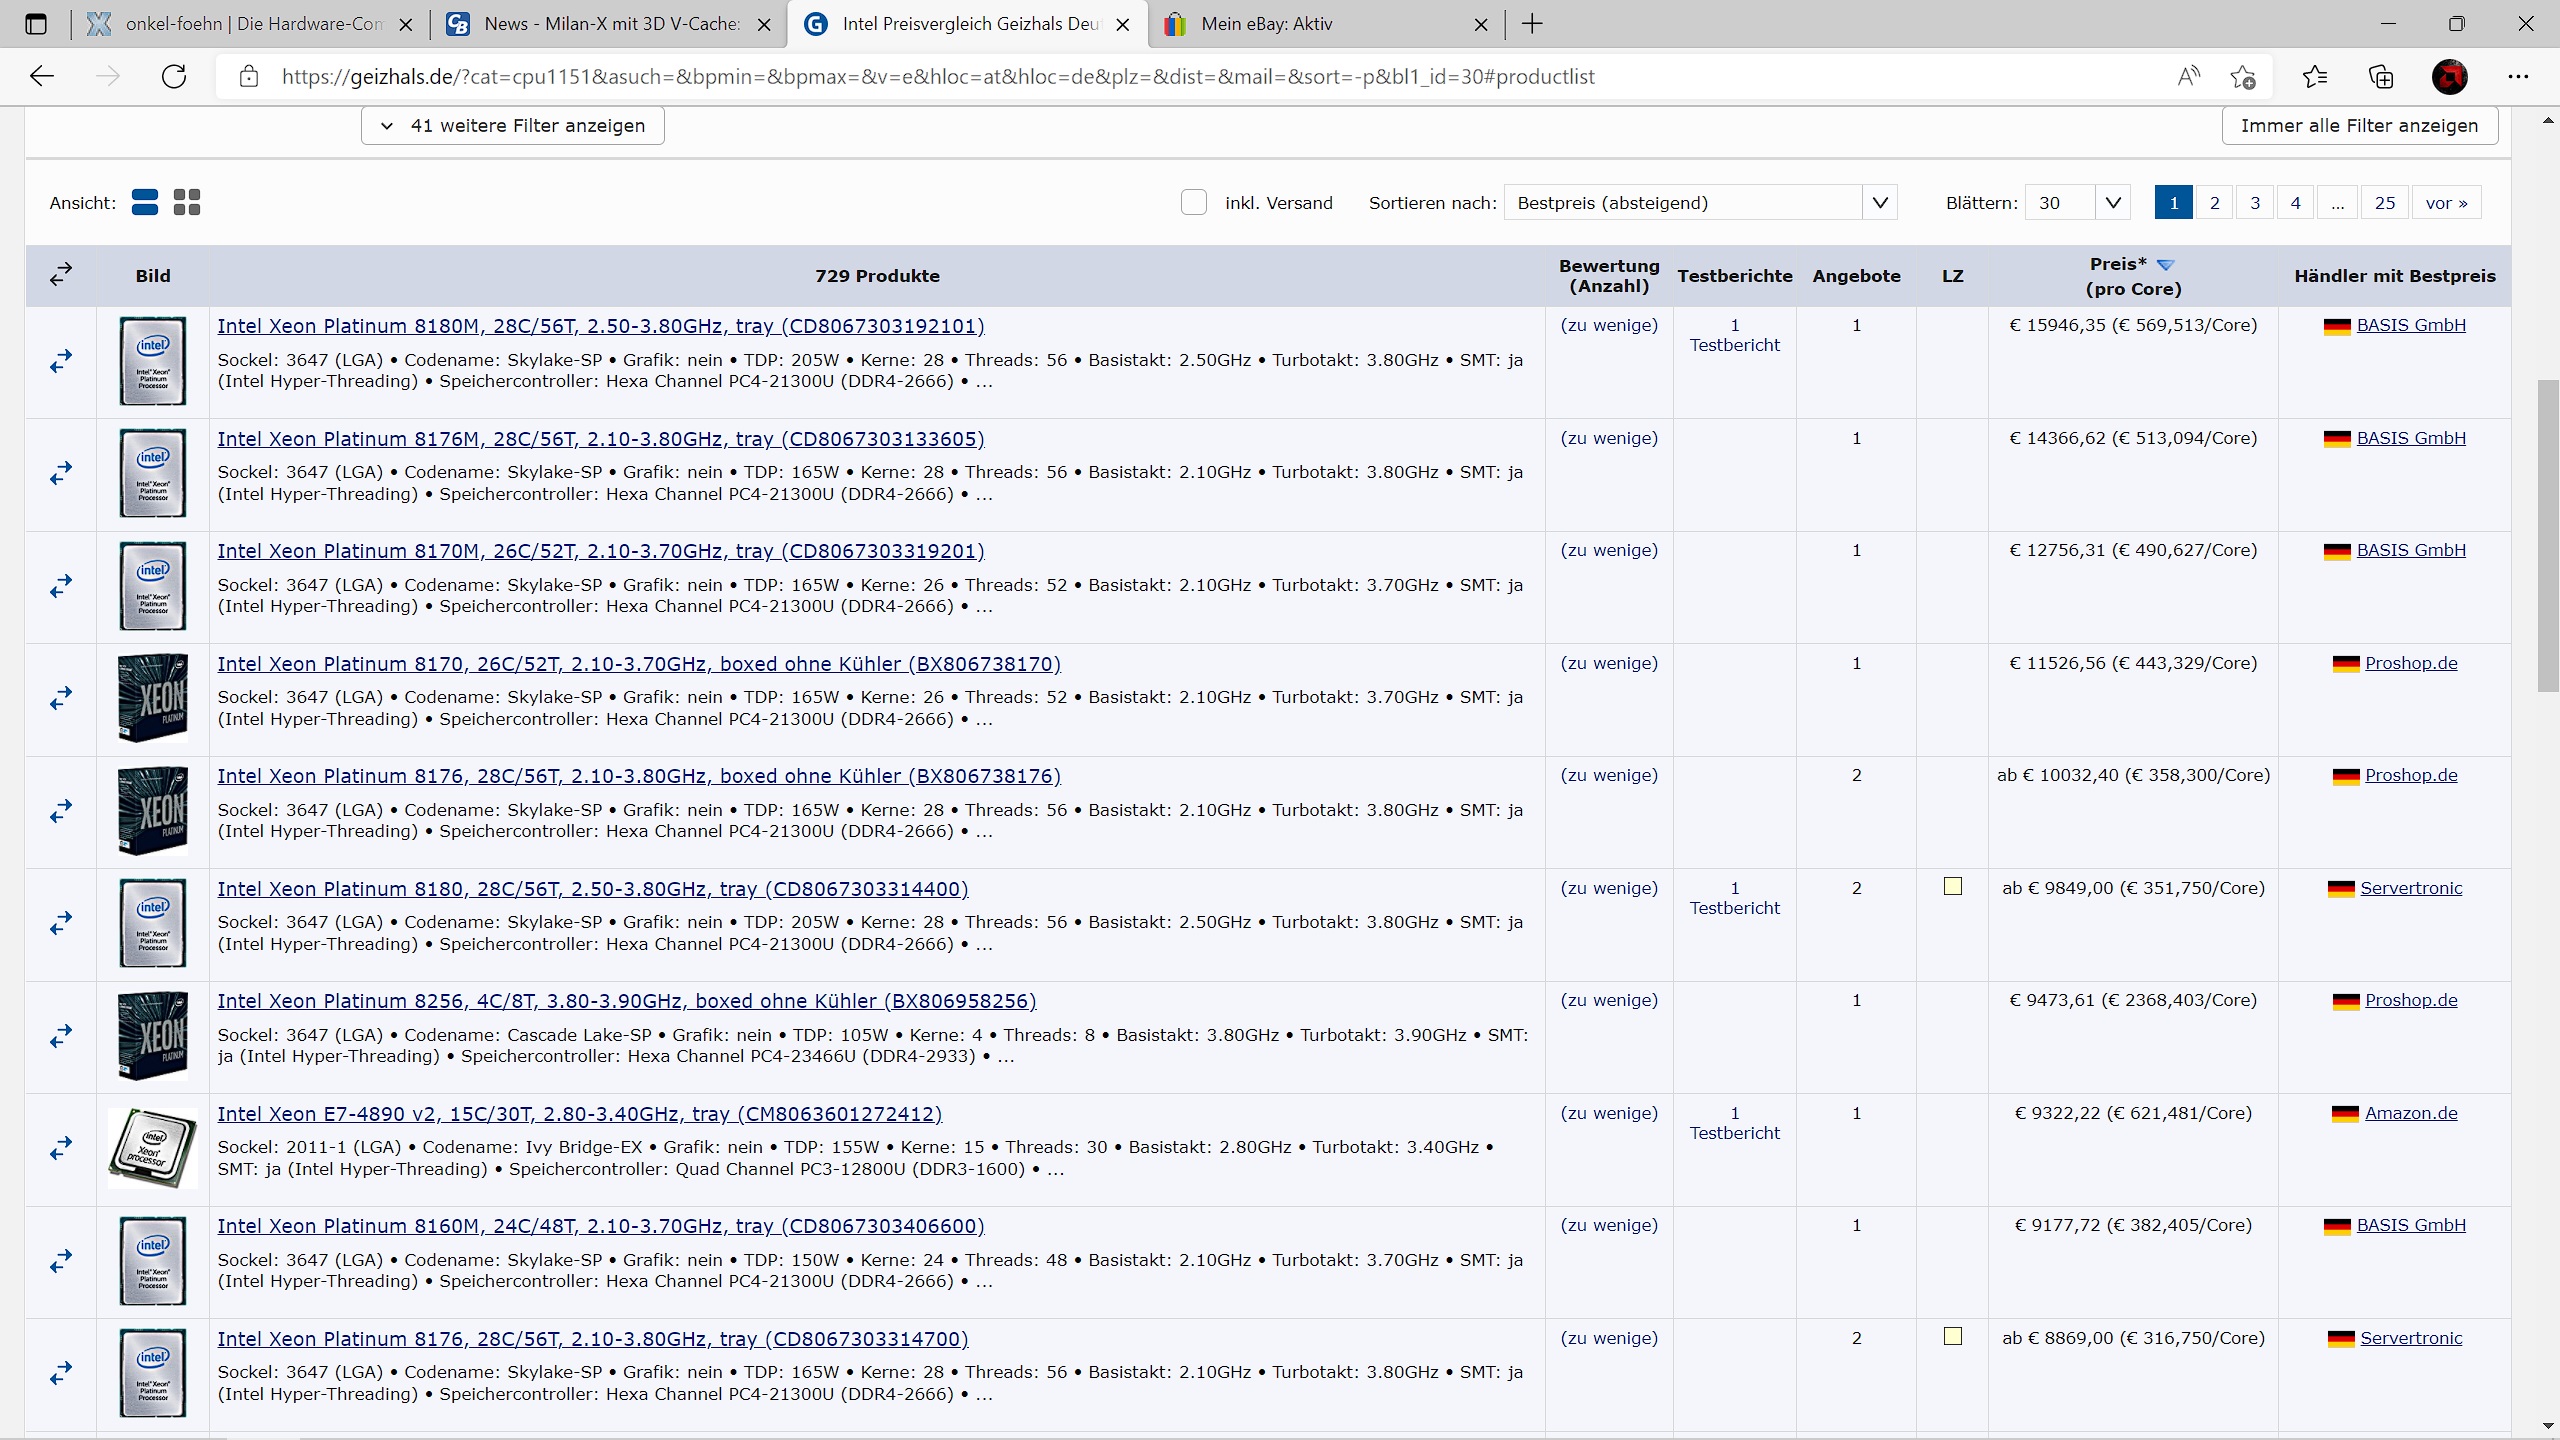Click Xeon Platinum 8256 boxed thumbnail
Viewport: 2560px width, 1440px height.
click(153, 1036)
